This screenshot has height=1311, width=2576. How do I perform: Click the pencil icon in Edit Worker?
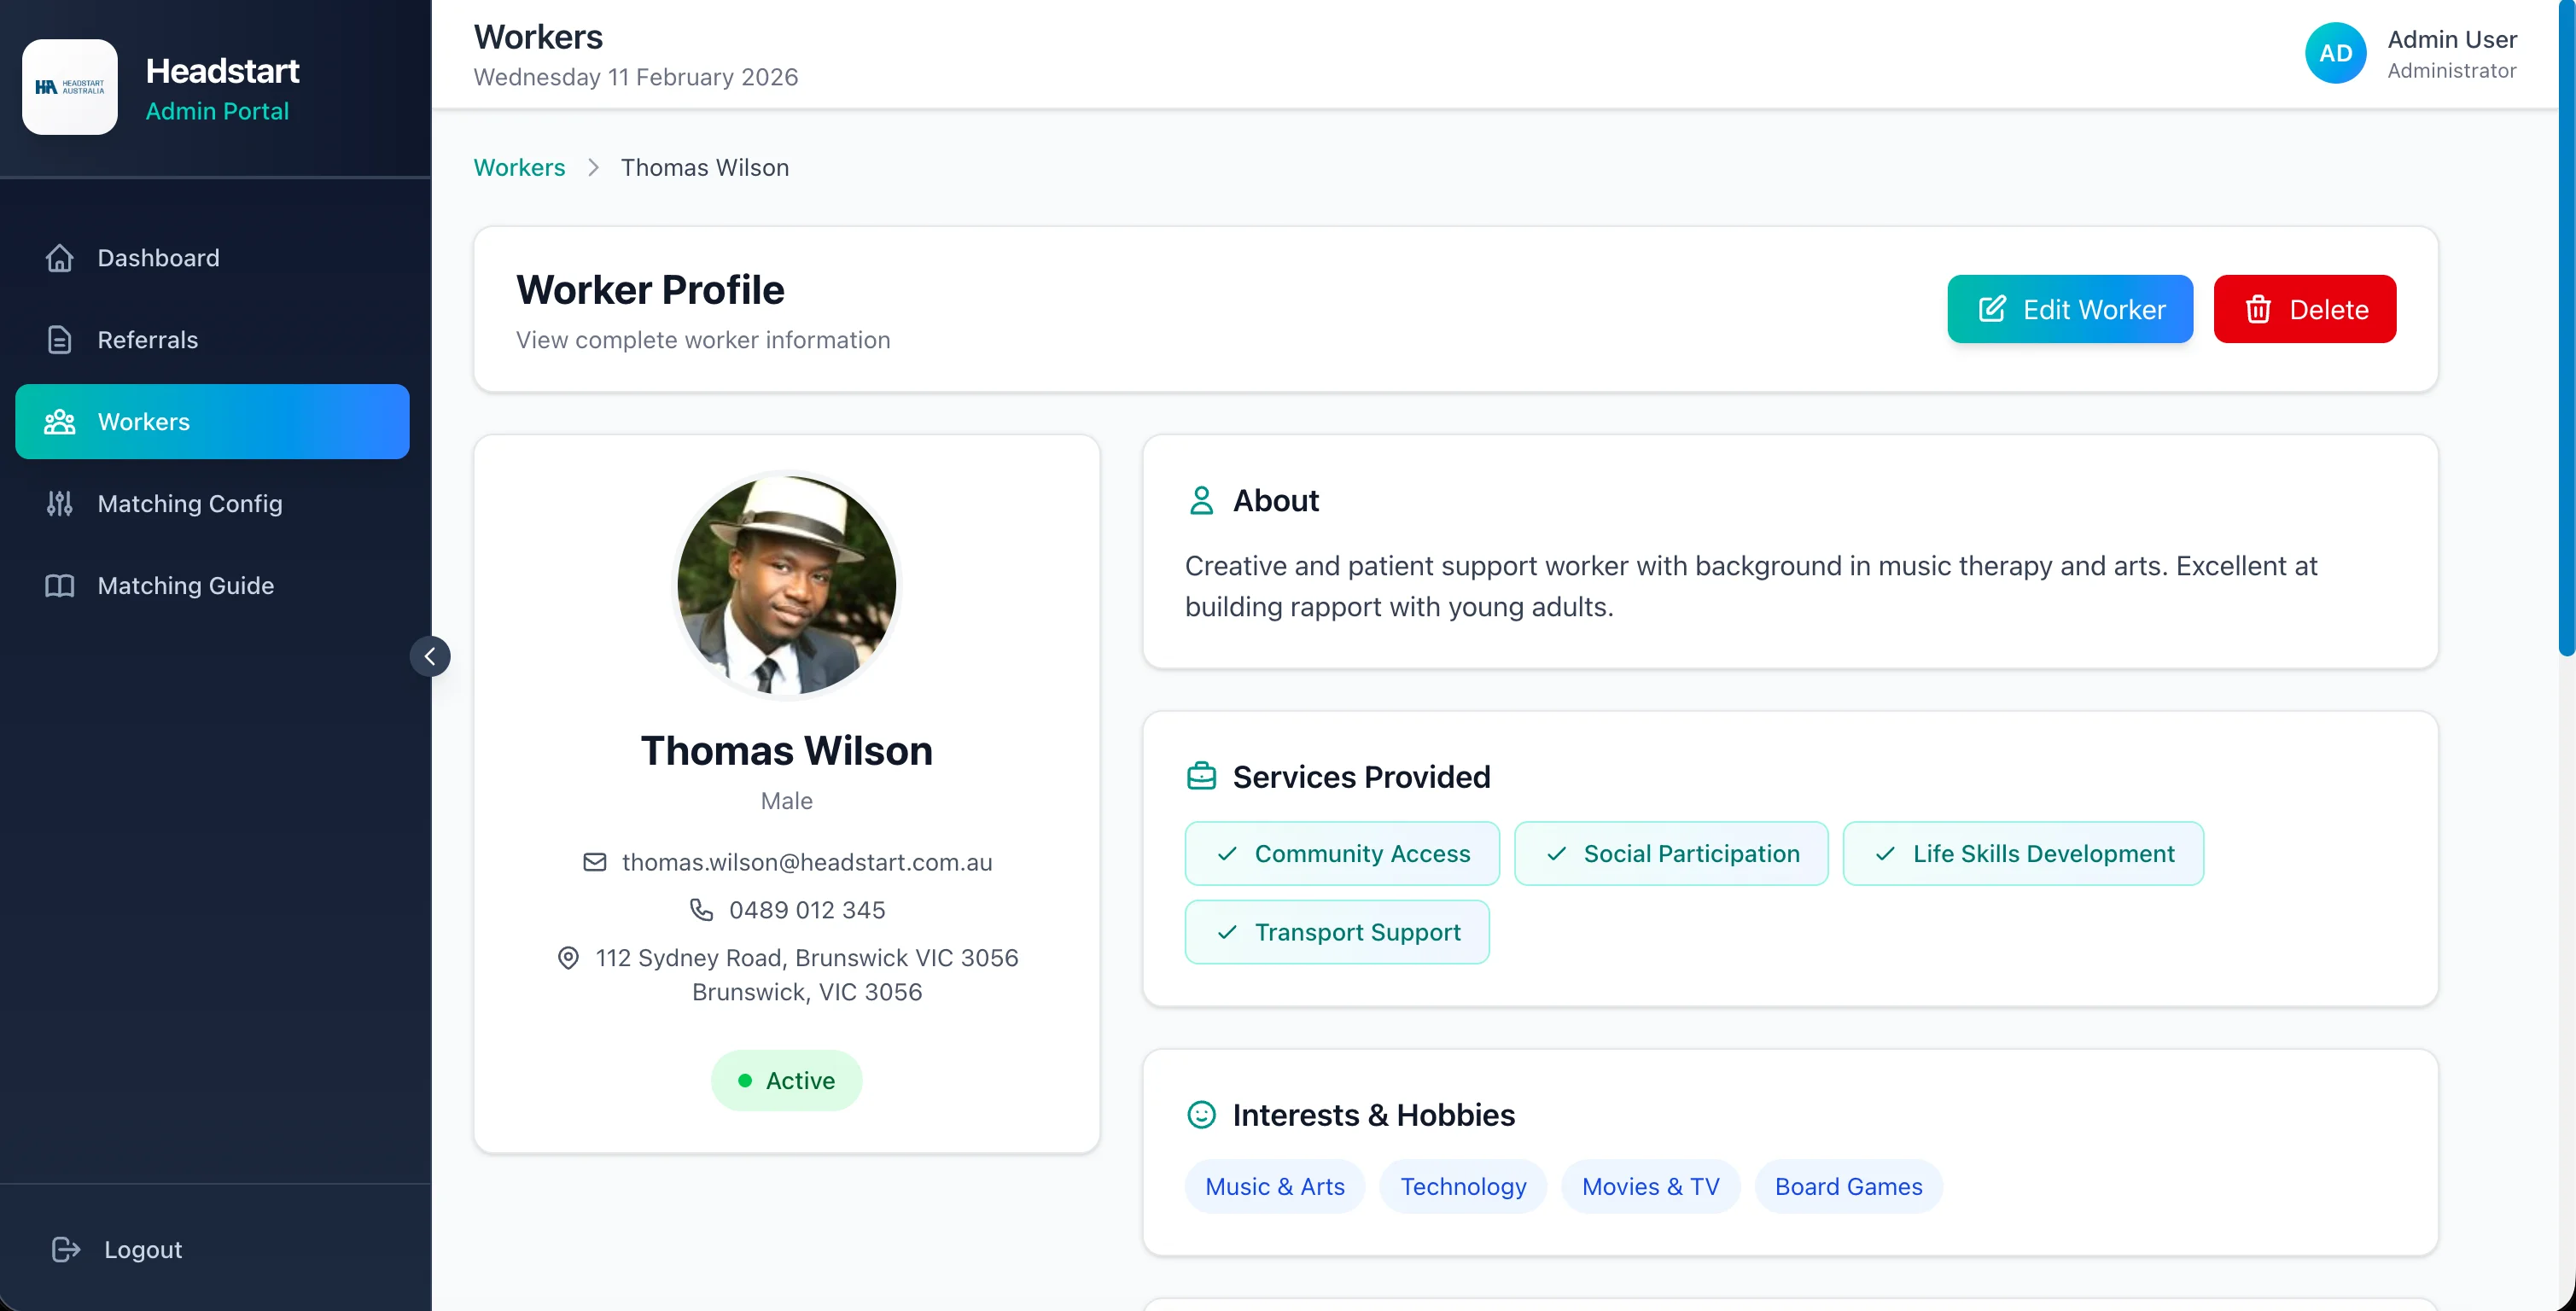(1992, 309)
